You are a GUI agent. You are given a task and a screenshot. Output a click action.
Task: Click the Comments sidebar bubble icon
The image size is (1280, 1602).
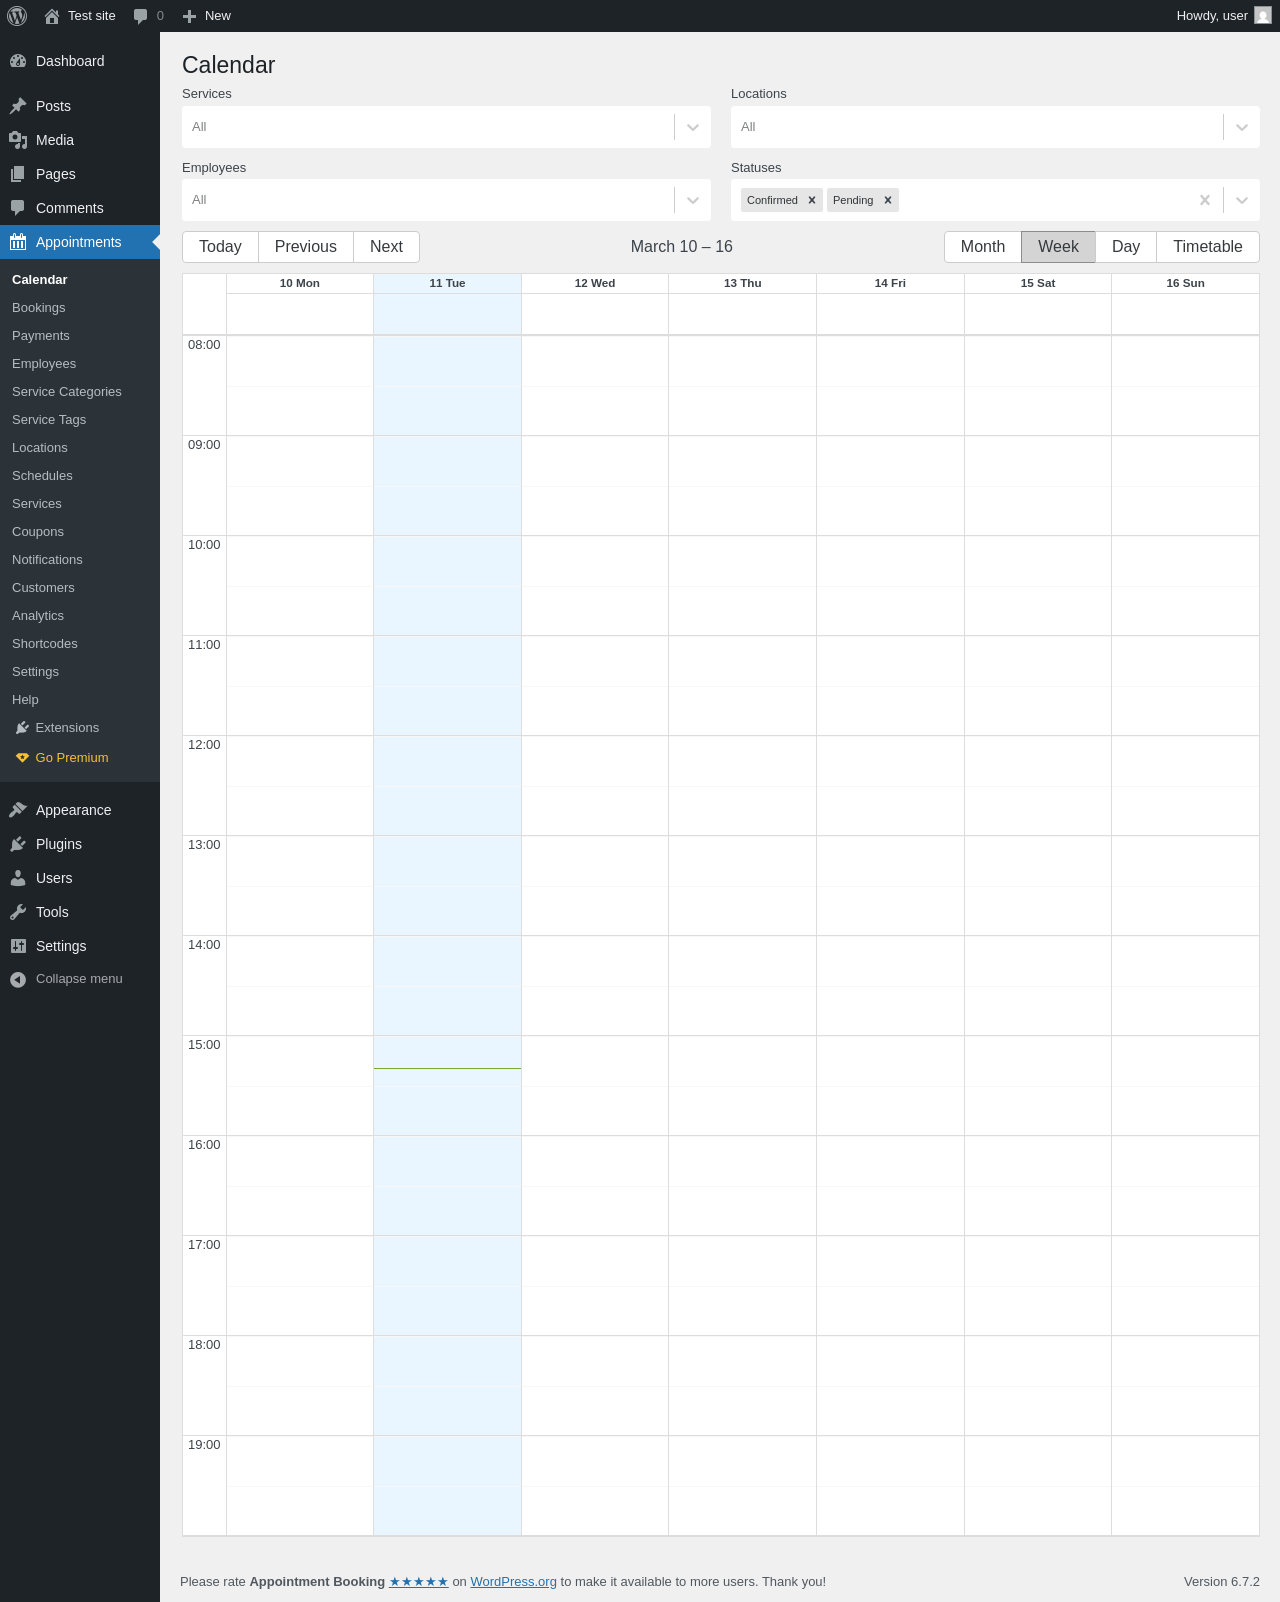[x=18, y=208]
